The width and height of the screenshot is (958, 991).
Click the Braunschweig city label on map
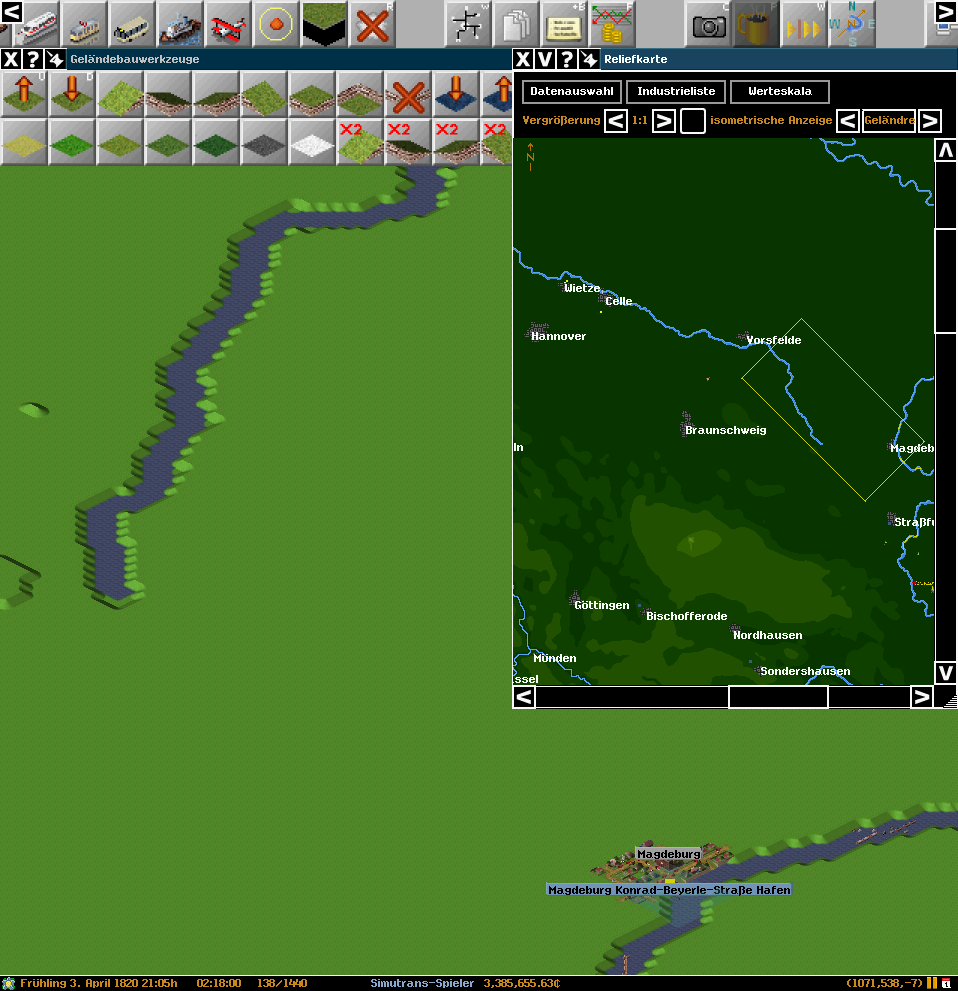[x=725, y=430]
